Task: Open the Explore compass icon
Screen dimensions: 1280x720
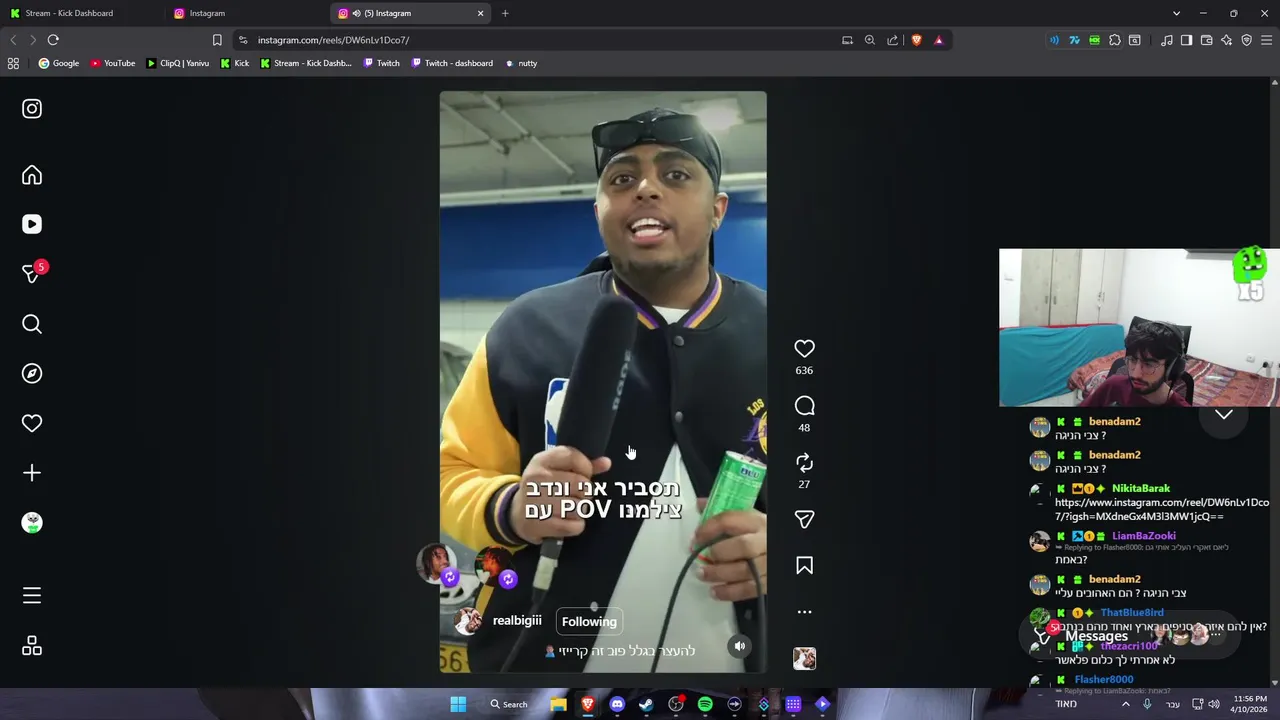Action: (x=32, y=373)
